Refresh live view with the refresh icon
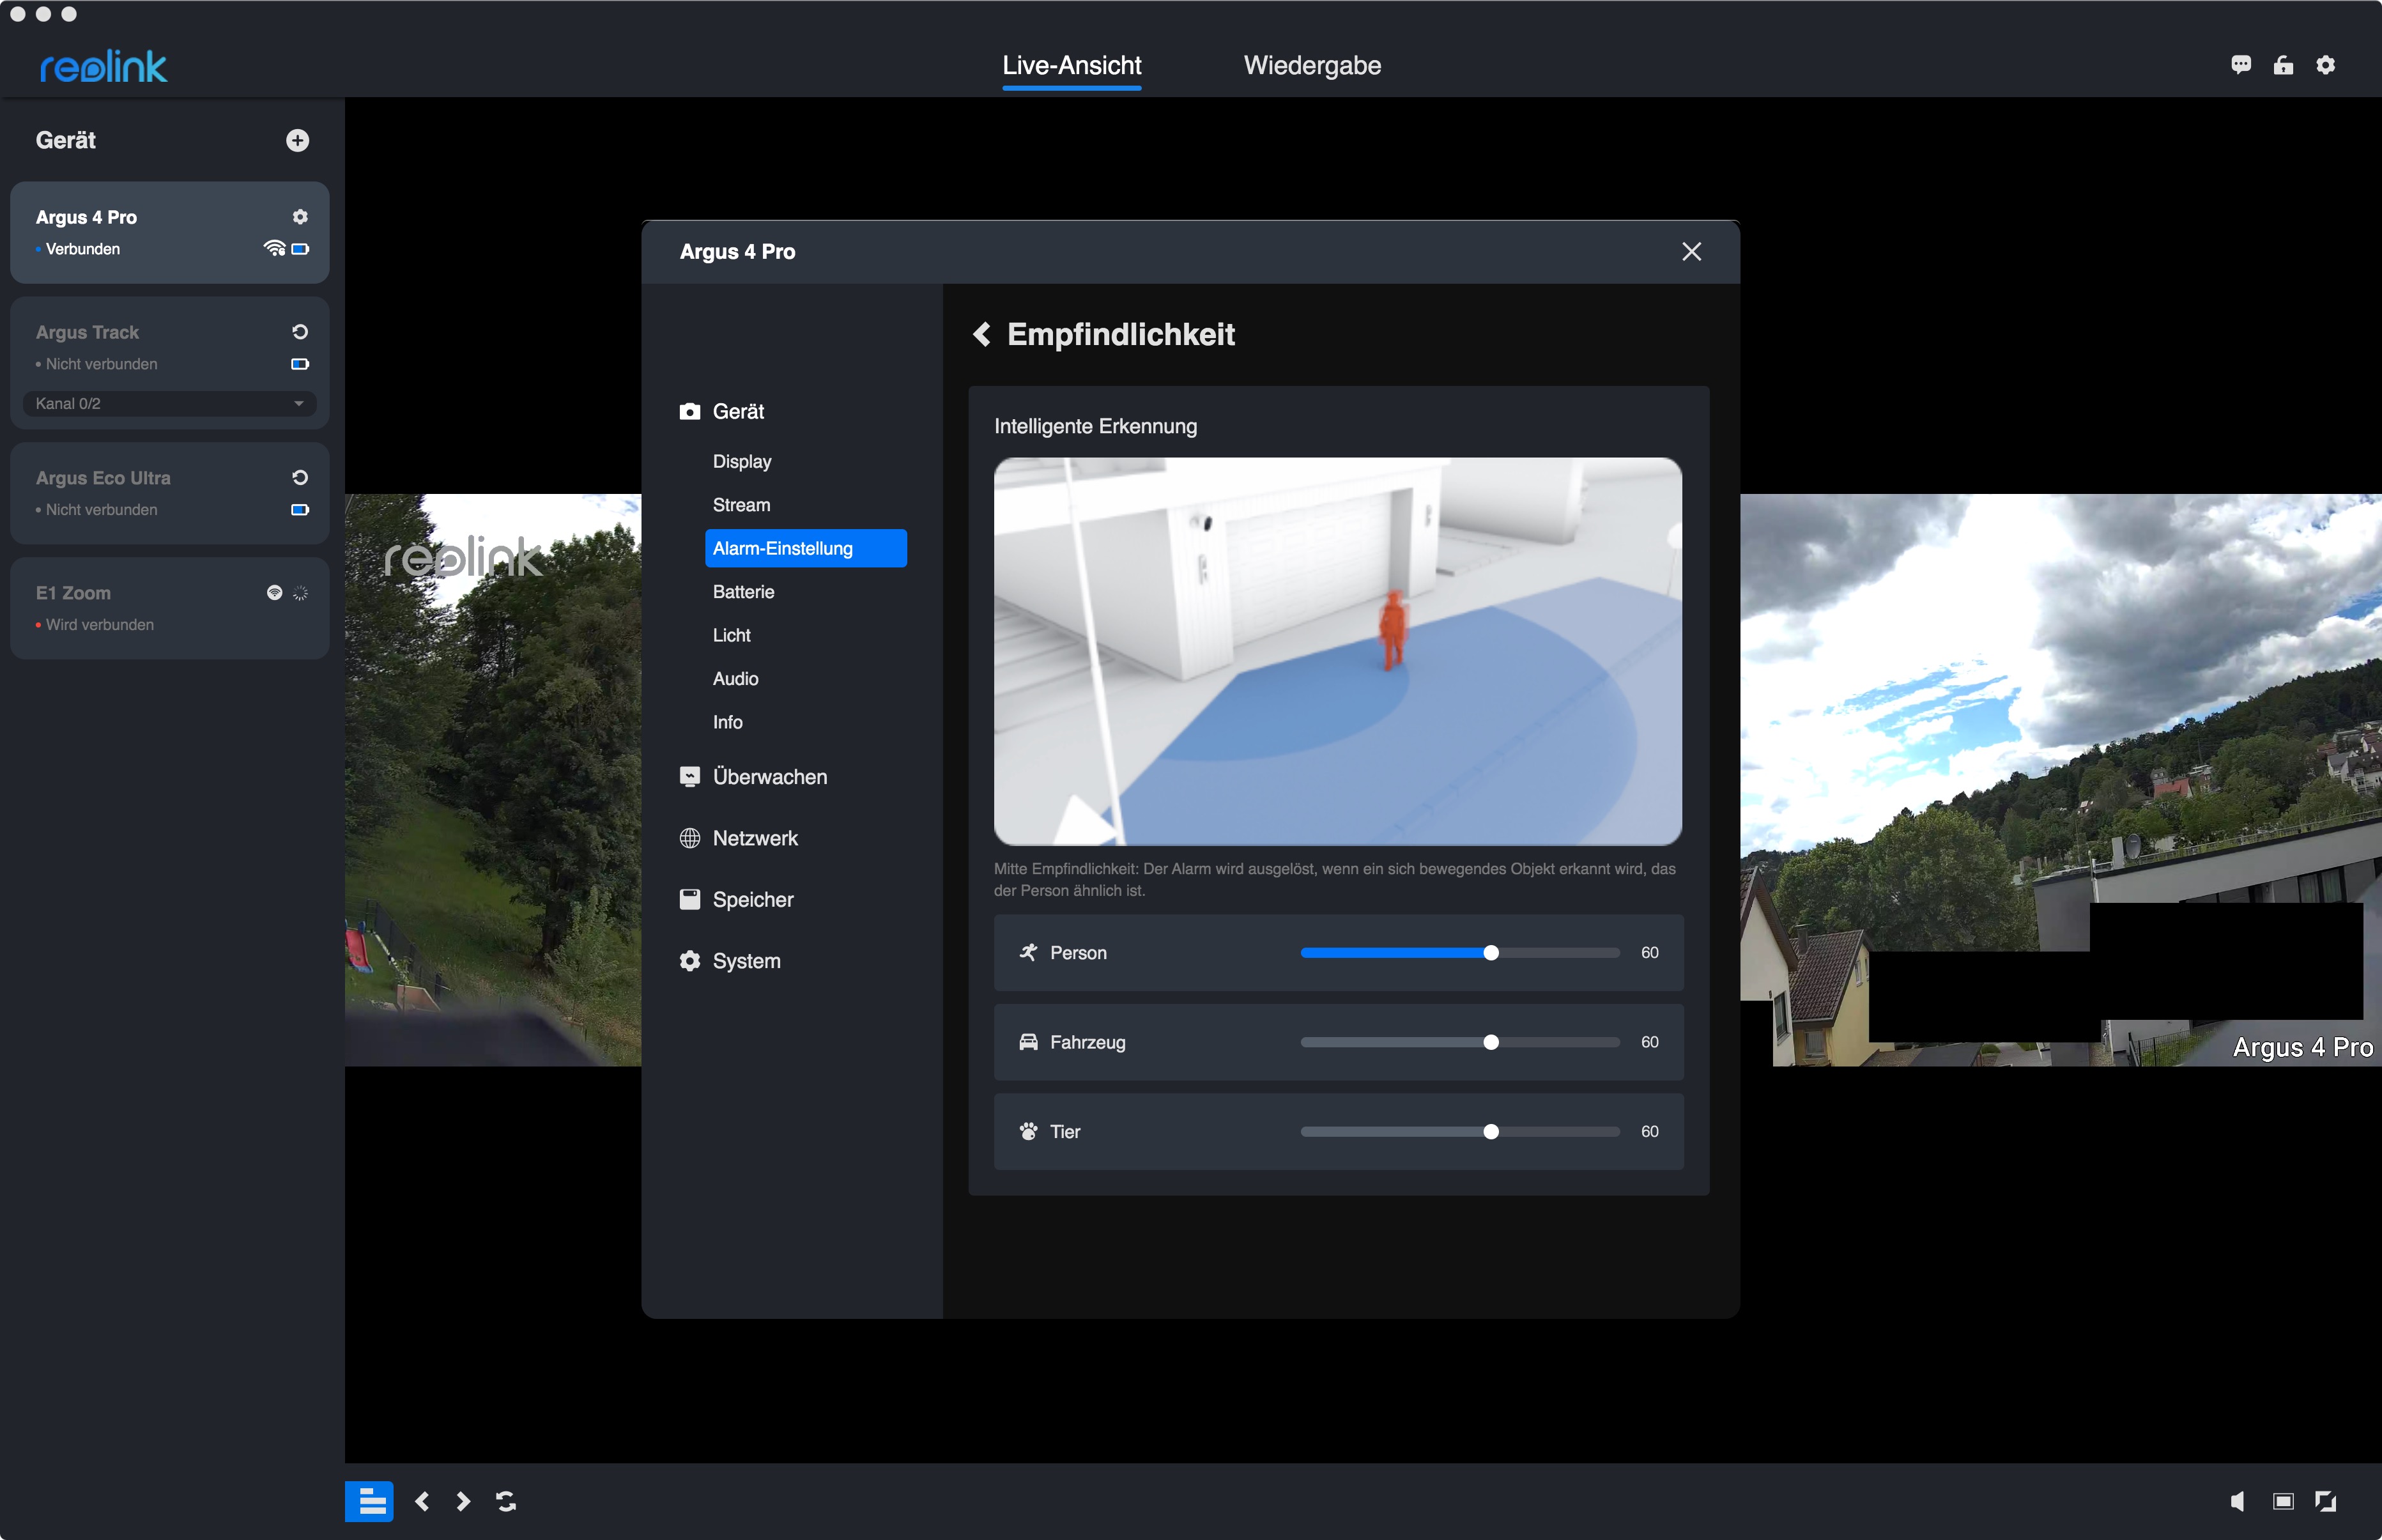Screen dimensions: 2382x1540 click(506, 1501)
